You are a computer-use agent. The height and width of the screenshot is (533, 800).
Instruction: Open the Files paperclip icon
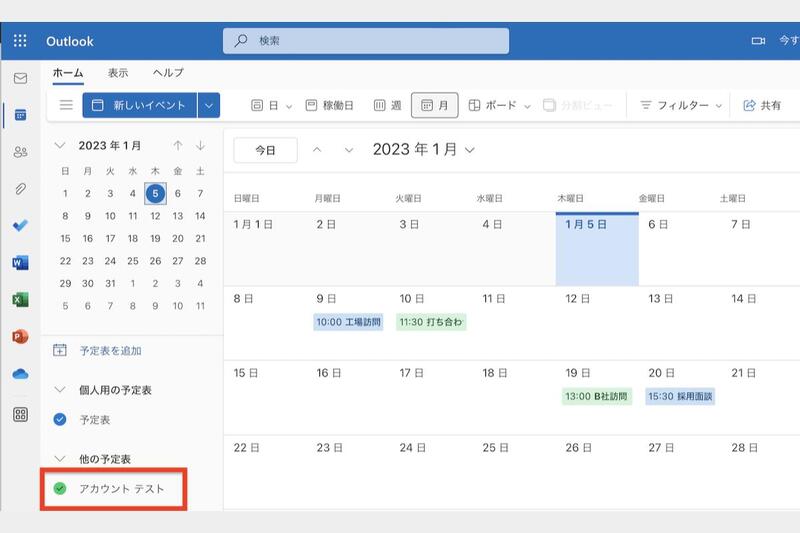(20, 189)
